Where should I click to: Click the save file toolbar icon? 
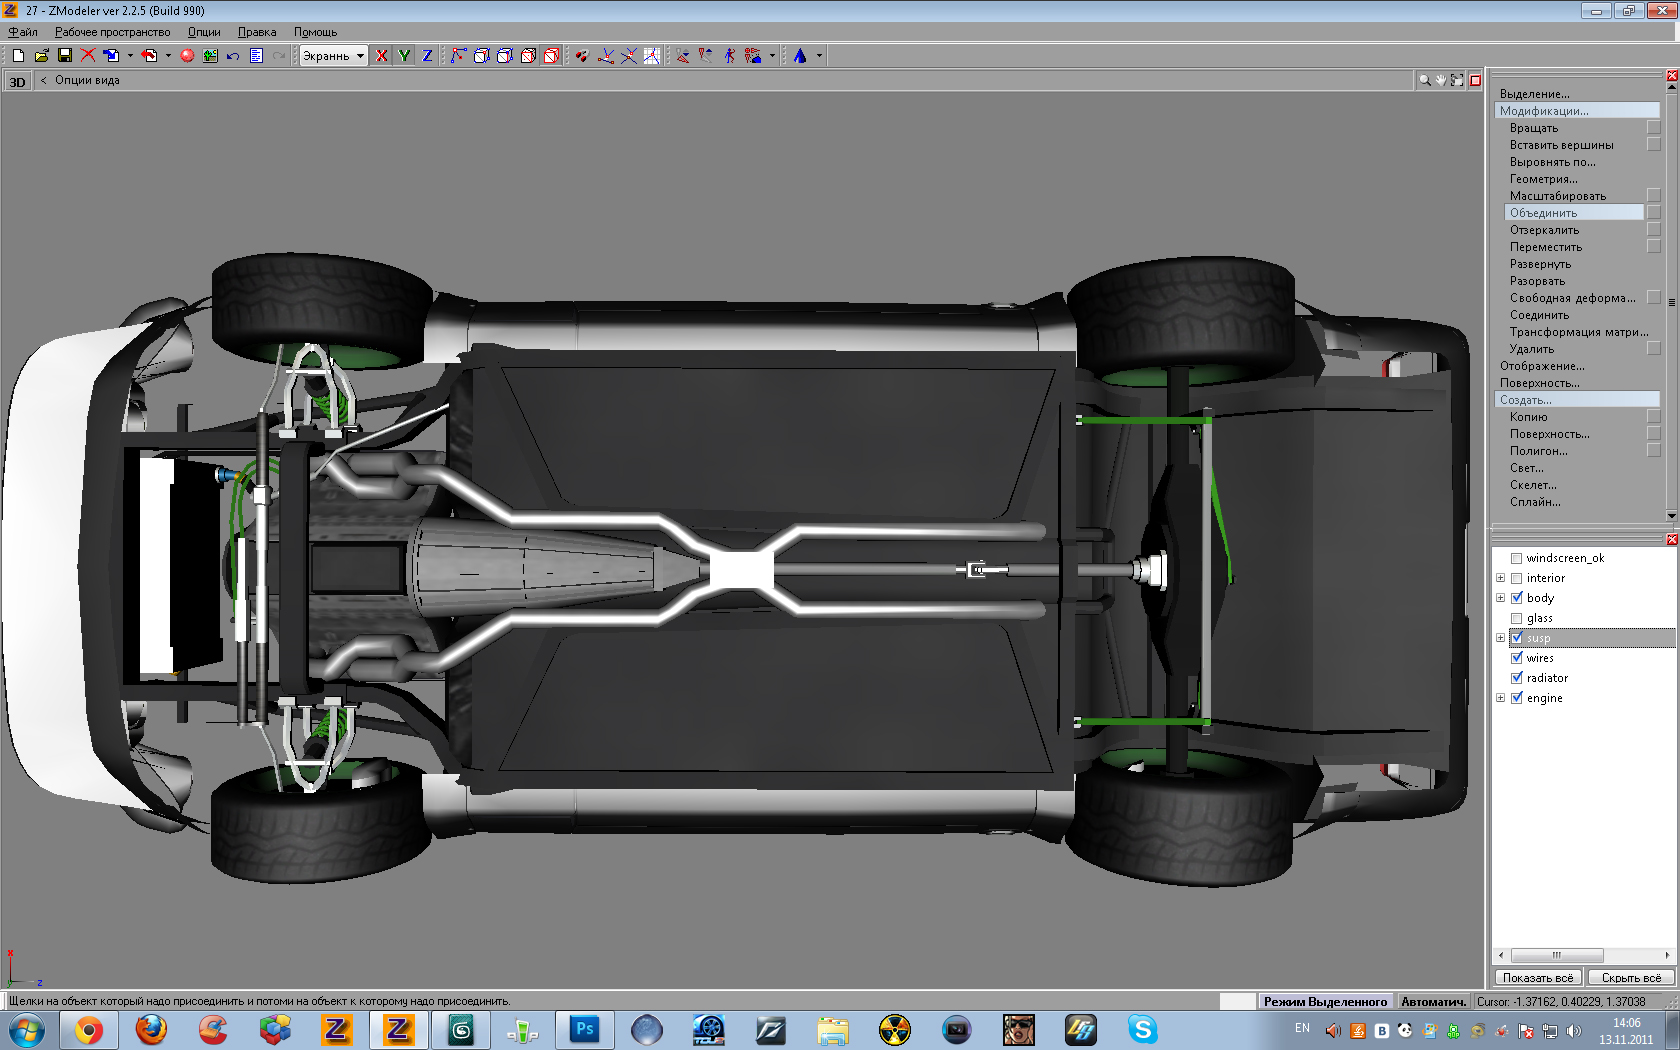click(65, 56)
